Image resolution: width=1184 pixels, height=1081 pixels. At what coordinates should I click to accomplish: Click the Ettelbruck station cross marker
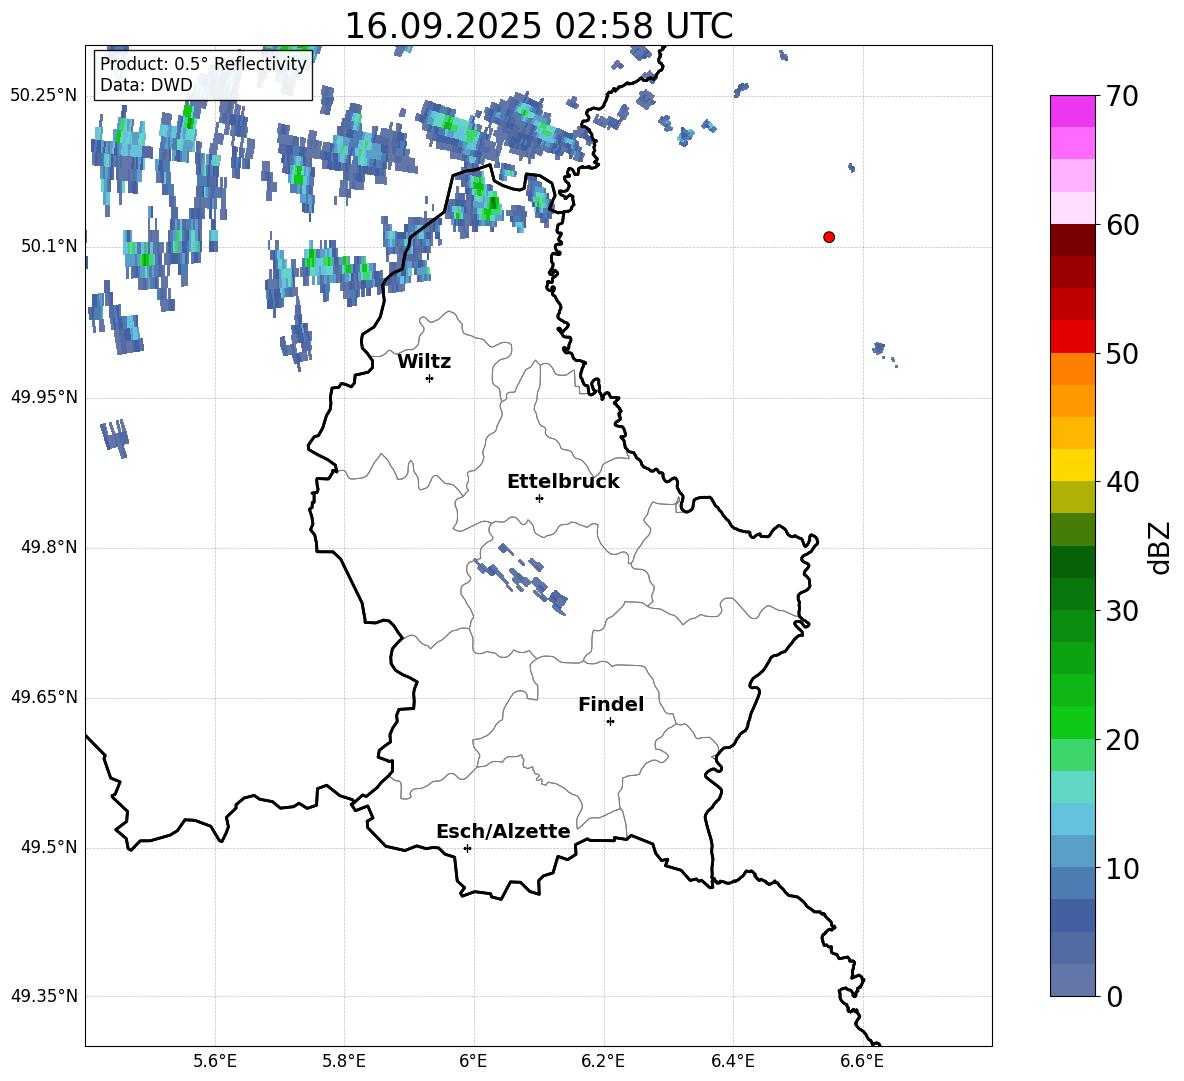click(x=539, y=498)
